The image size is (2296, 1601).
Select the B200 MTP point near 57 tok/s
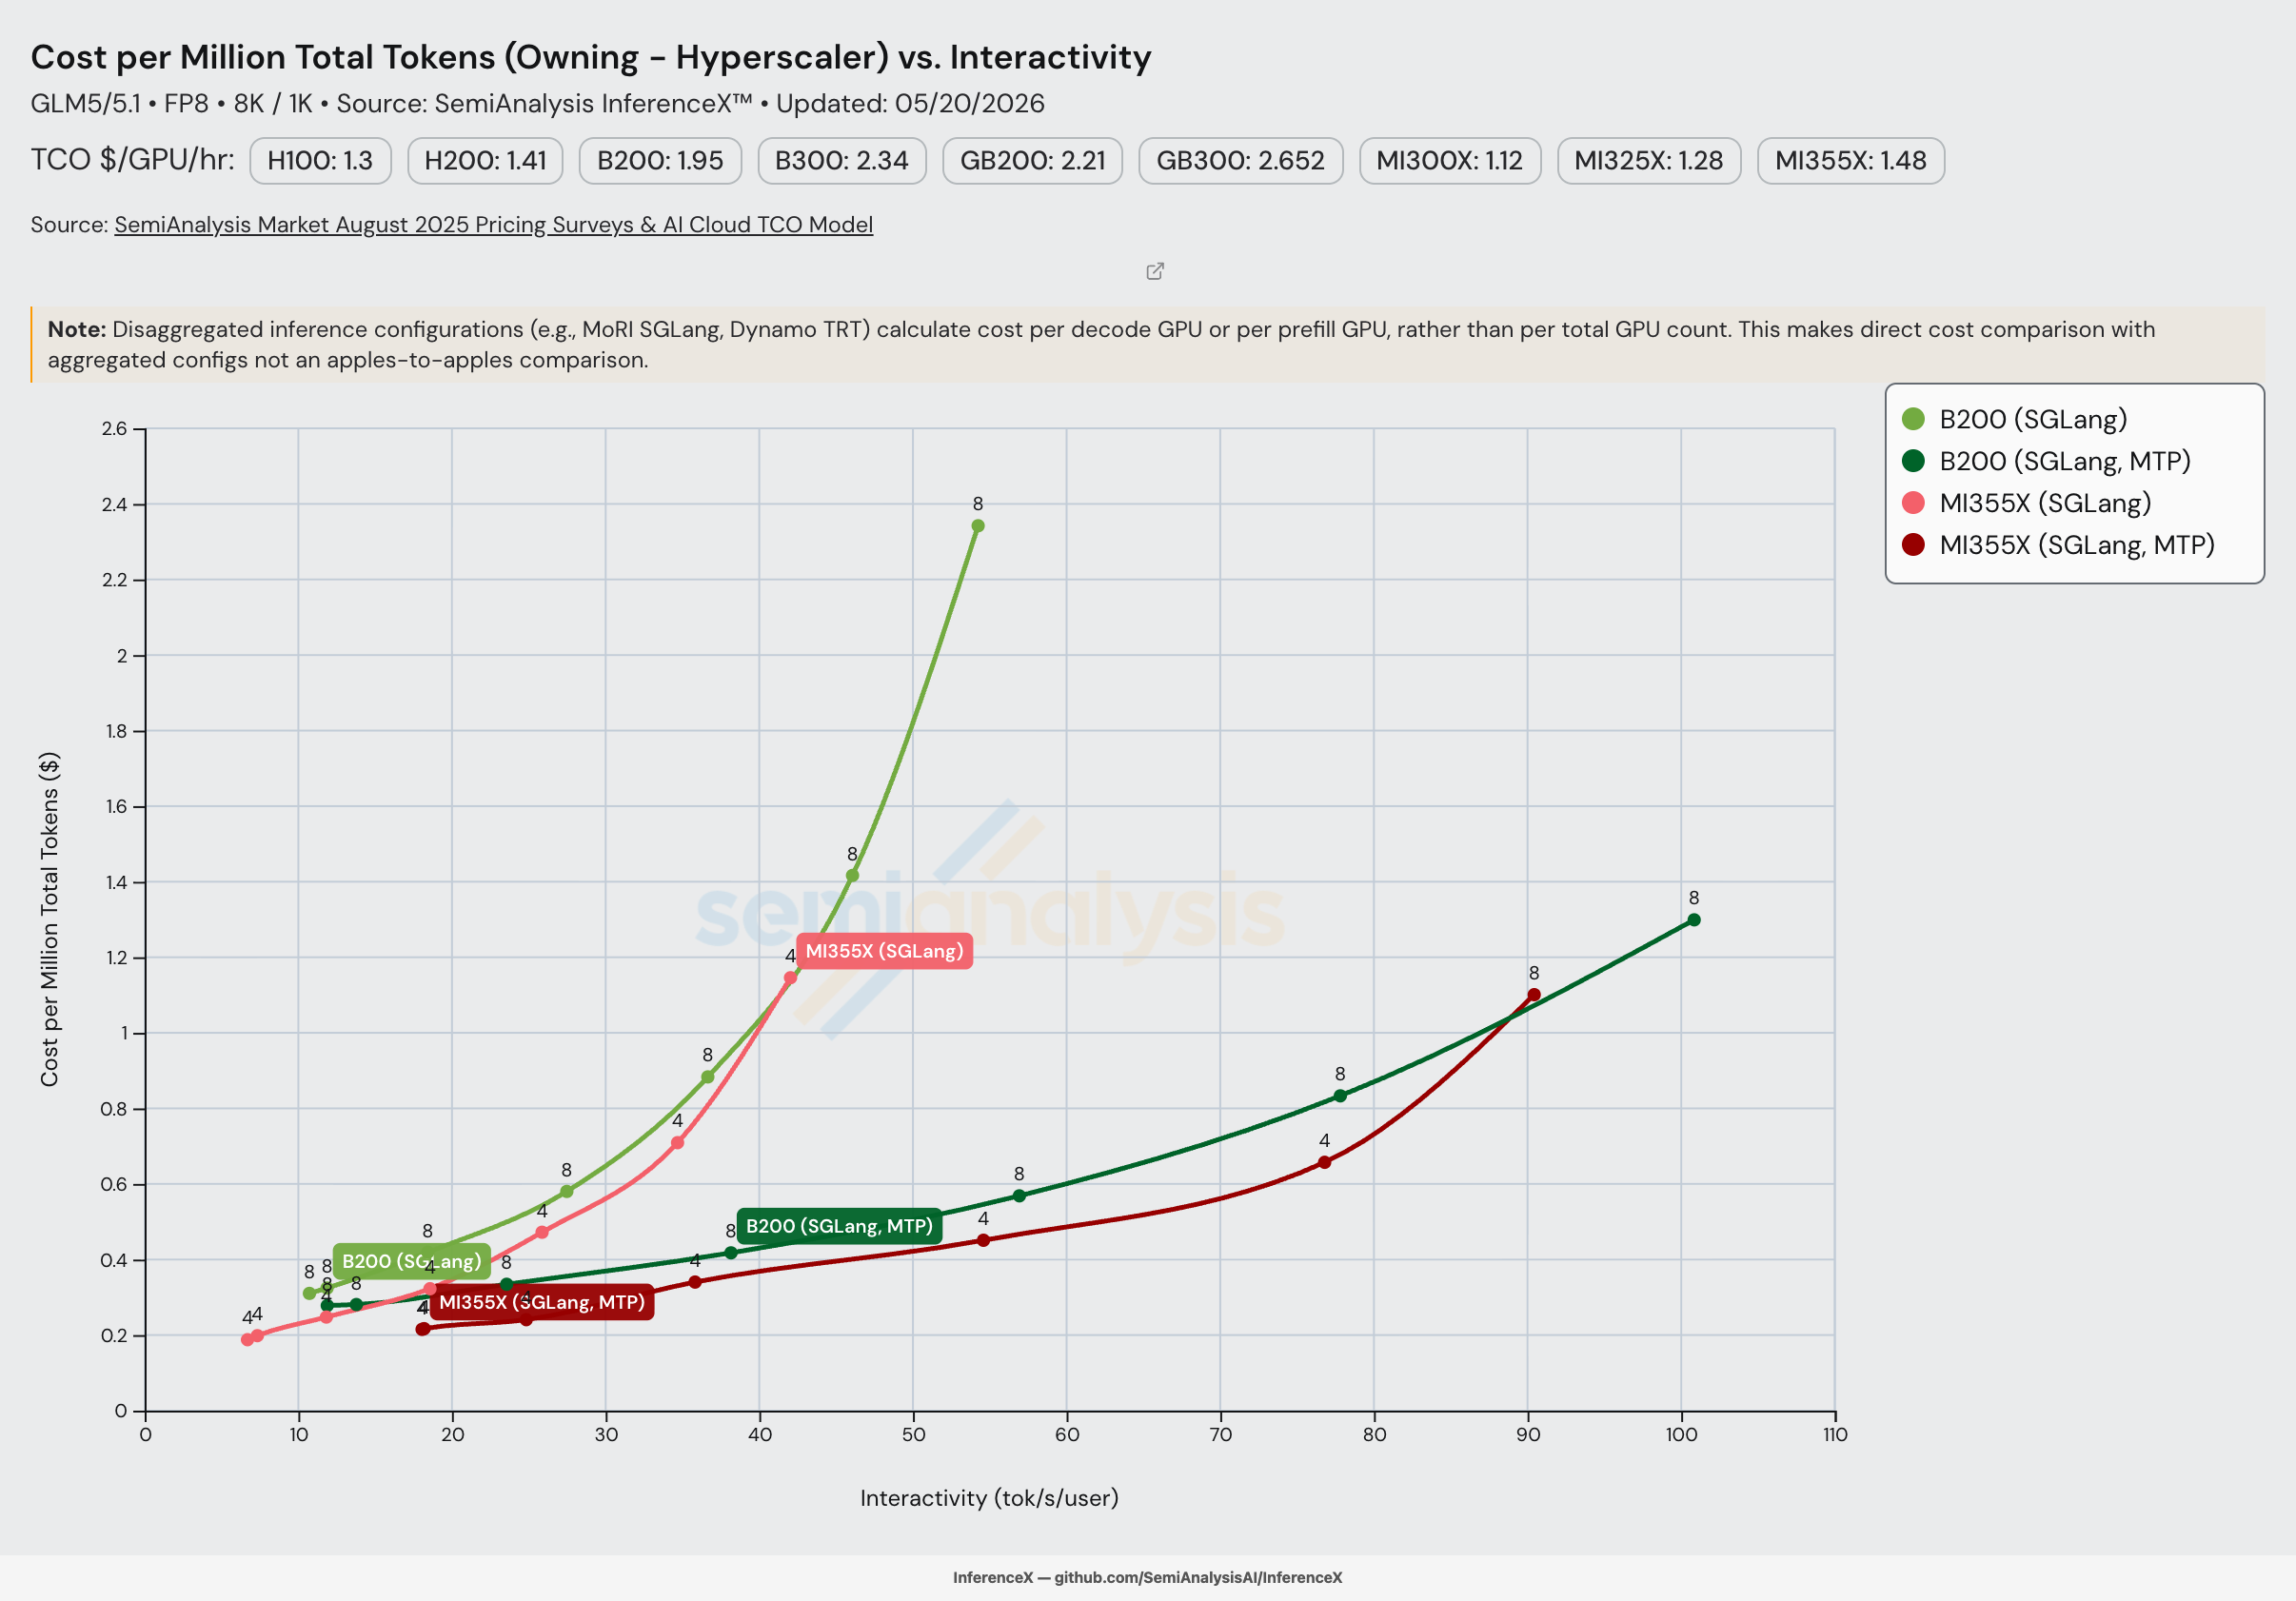pos(1019,1196)
